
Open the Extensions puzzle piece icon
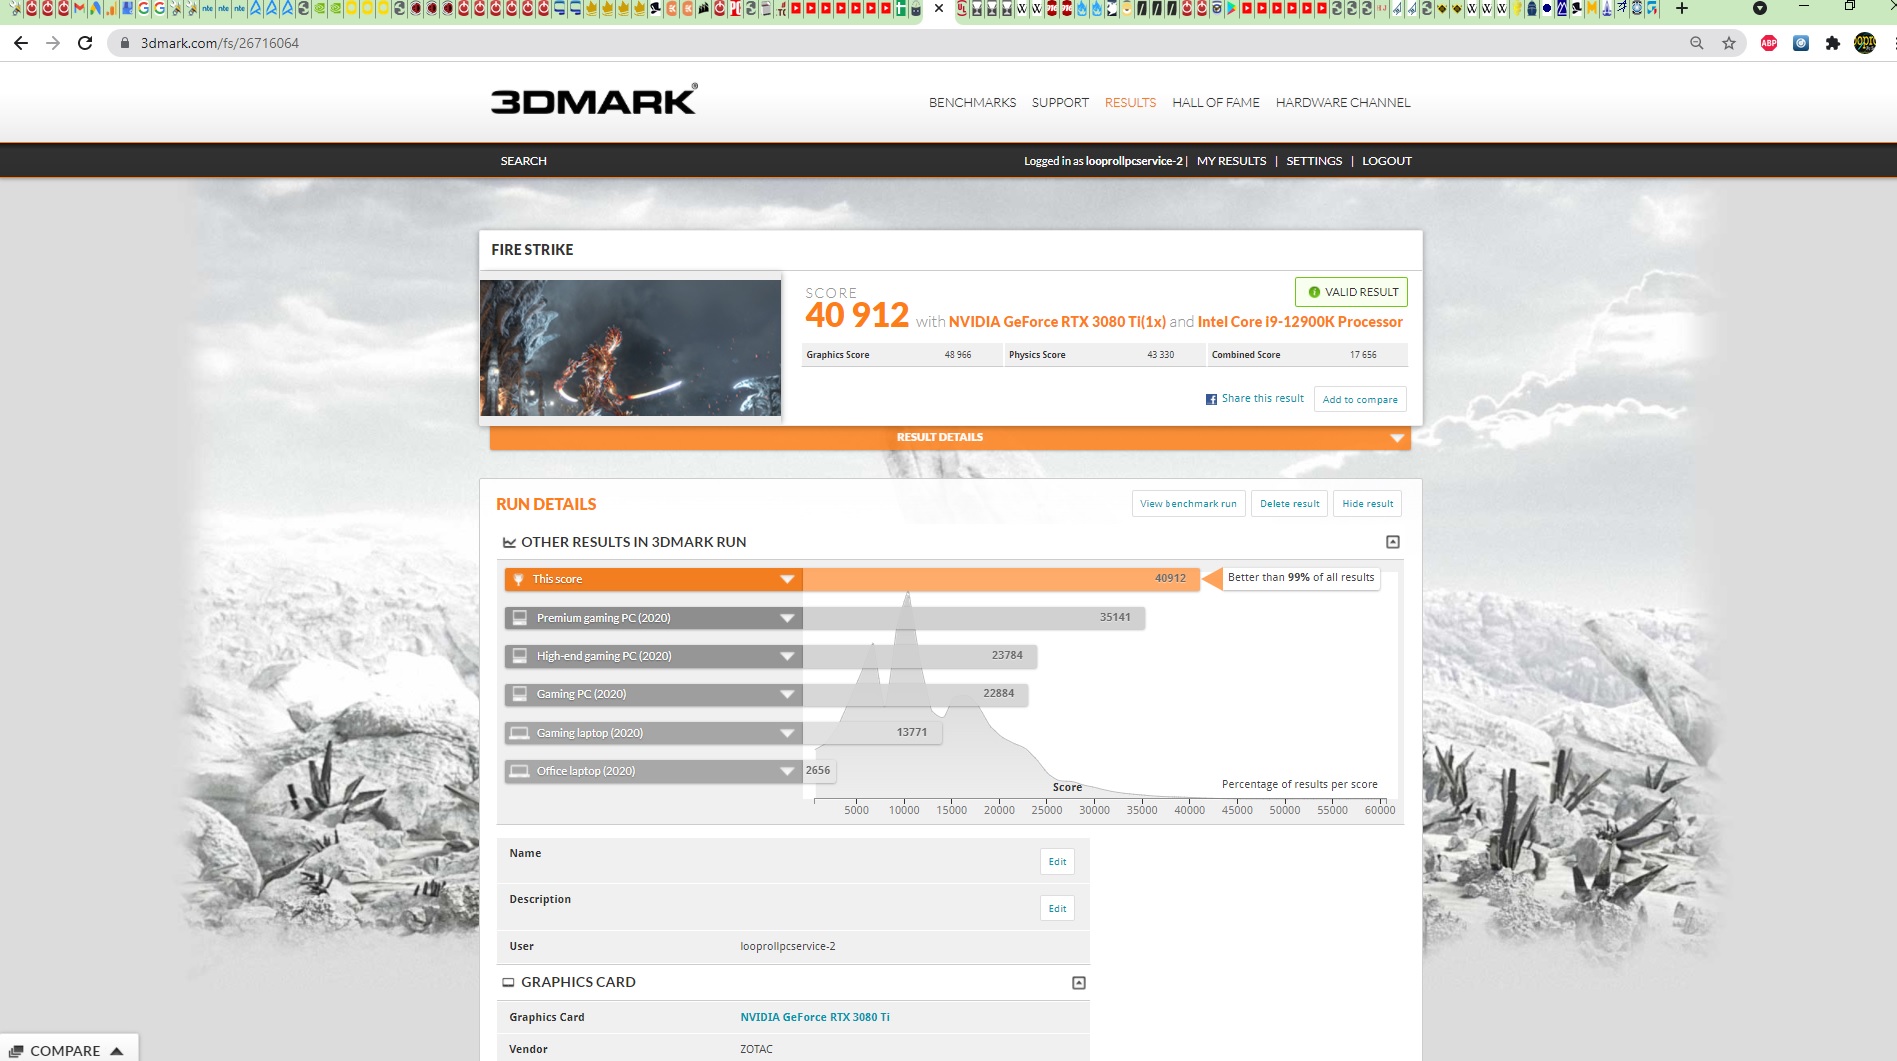pyautogui.click(x=1833, y=43)
